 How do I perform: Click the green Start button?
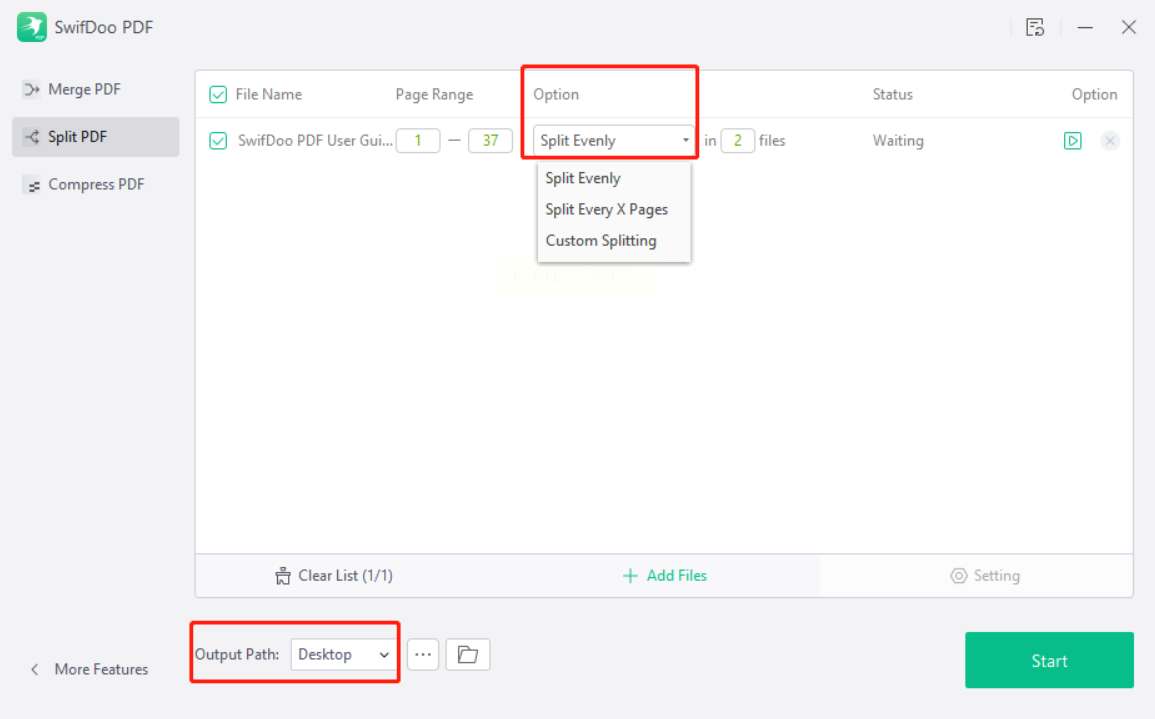[x=1049, y=660]
